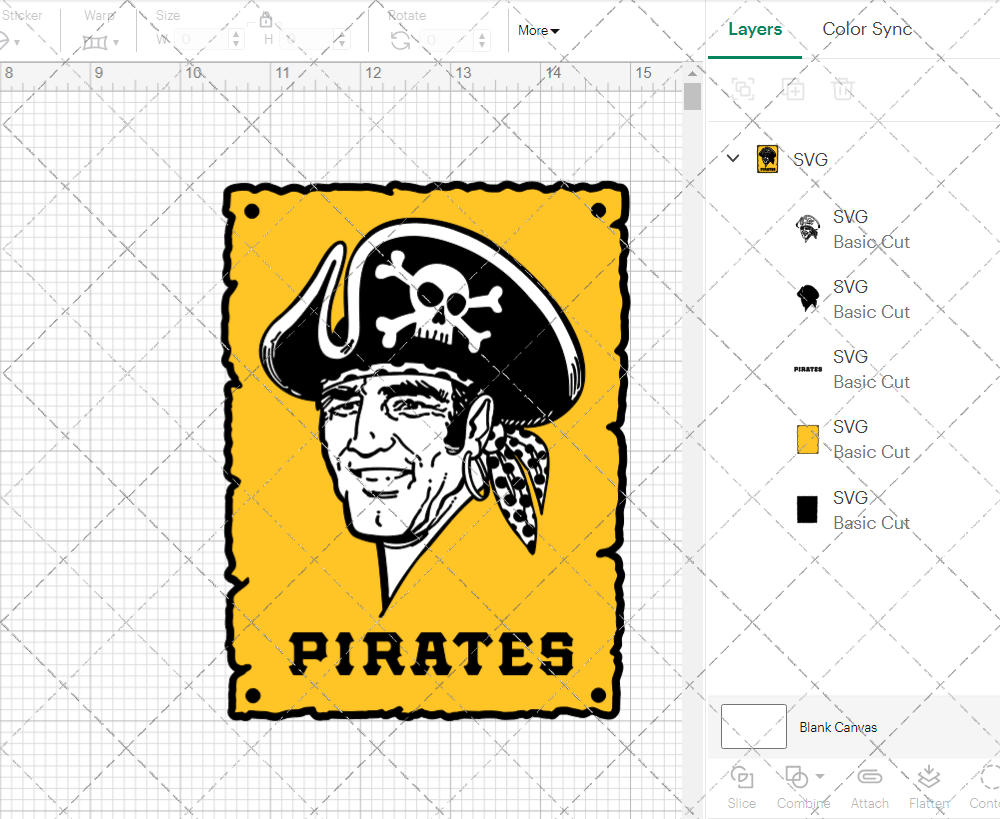Click the Contour tool
This screenshot has height=819, width=1000.
pos(985,788)
